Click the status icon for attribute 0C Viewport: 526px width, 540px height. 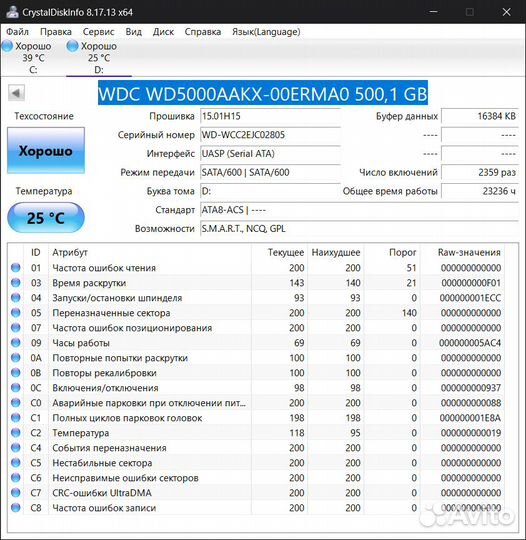pyautogui.click(x=16, y=388)
